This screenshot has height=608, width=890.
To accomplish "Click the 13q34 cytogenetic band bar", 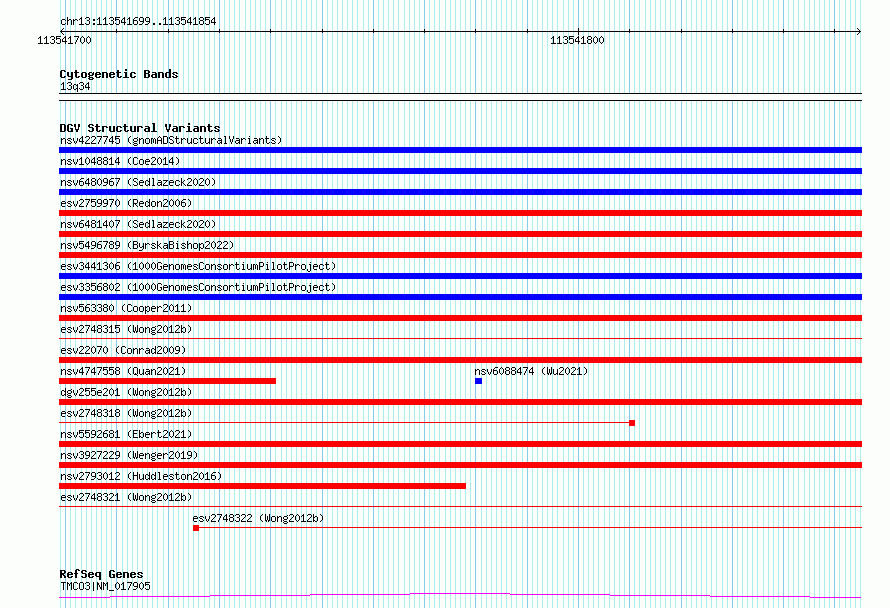I will tap(460, 97).
